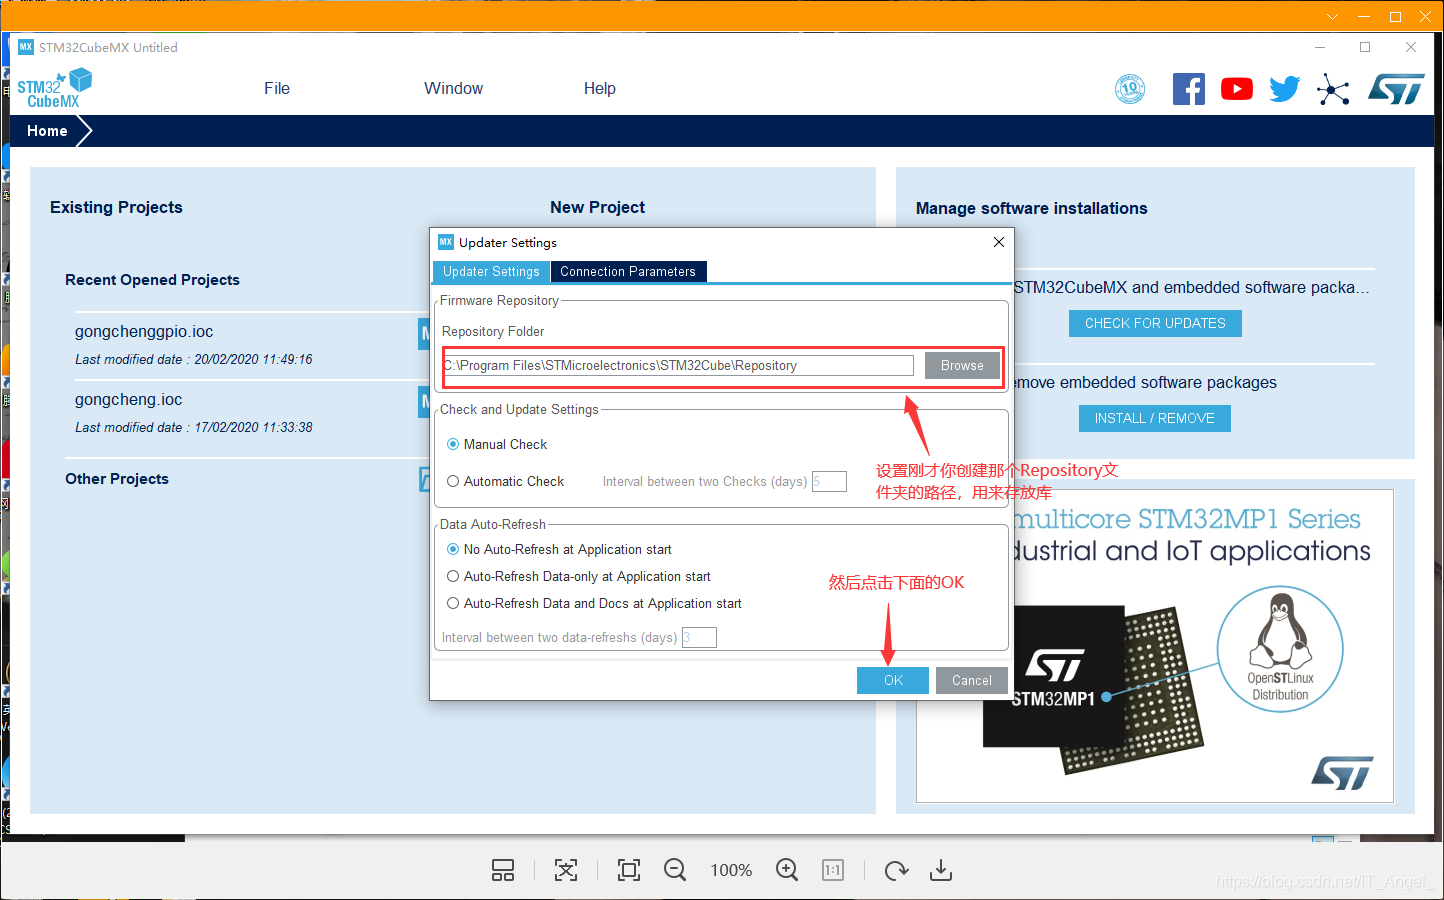Zoom in with the viewer magnifier plus
Viewport: 1444px width, 900px height.
pyautogui.click(x=787, y=870)
